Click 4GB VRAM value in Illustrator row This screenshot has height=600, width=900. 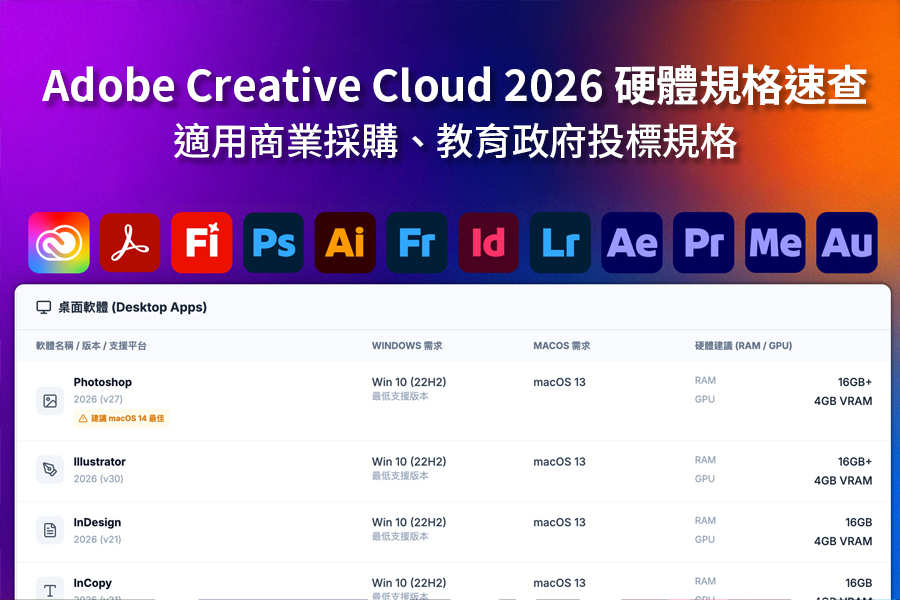(843, 480)
